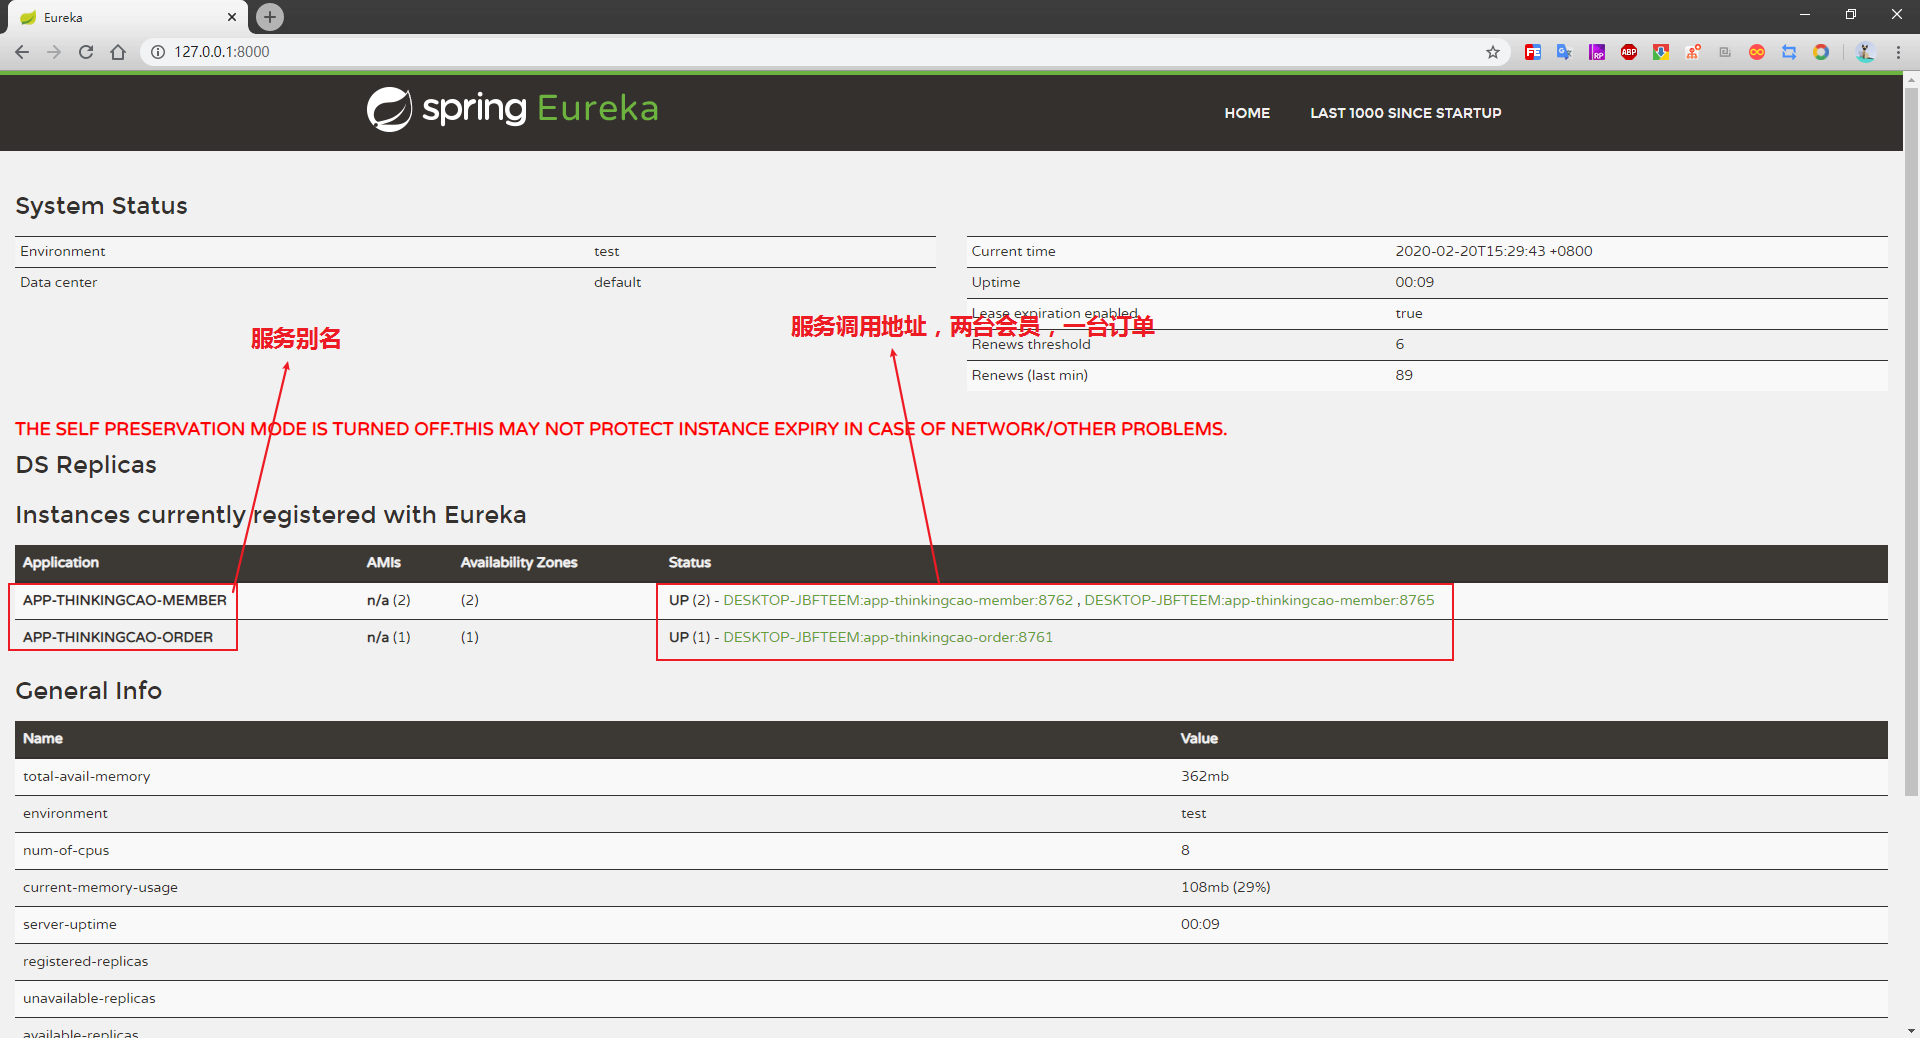Click the self preservation mode warning text
This screenshot has width=1920, height=1038.
(621, 429)
